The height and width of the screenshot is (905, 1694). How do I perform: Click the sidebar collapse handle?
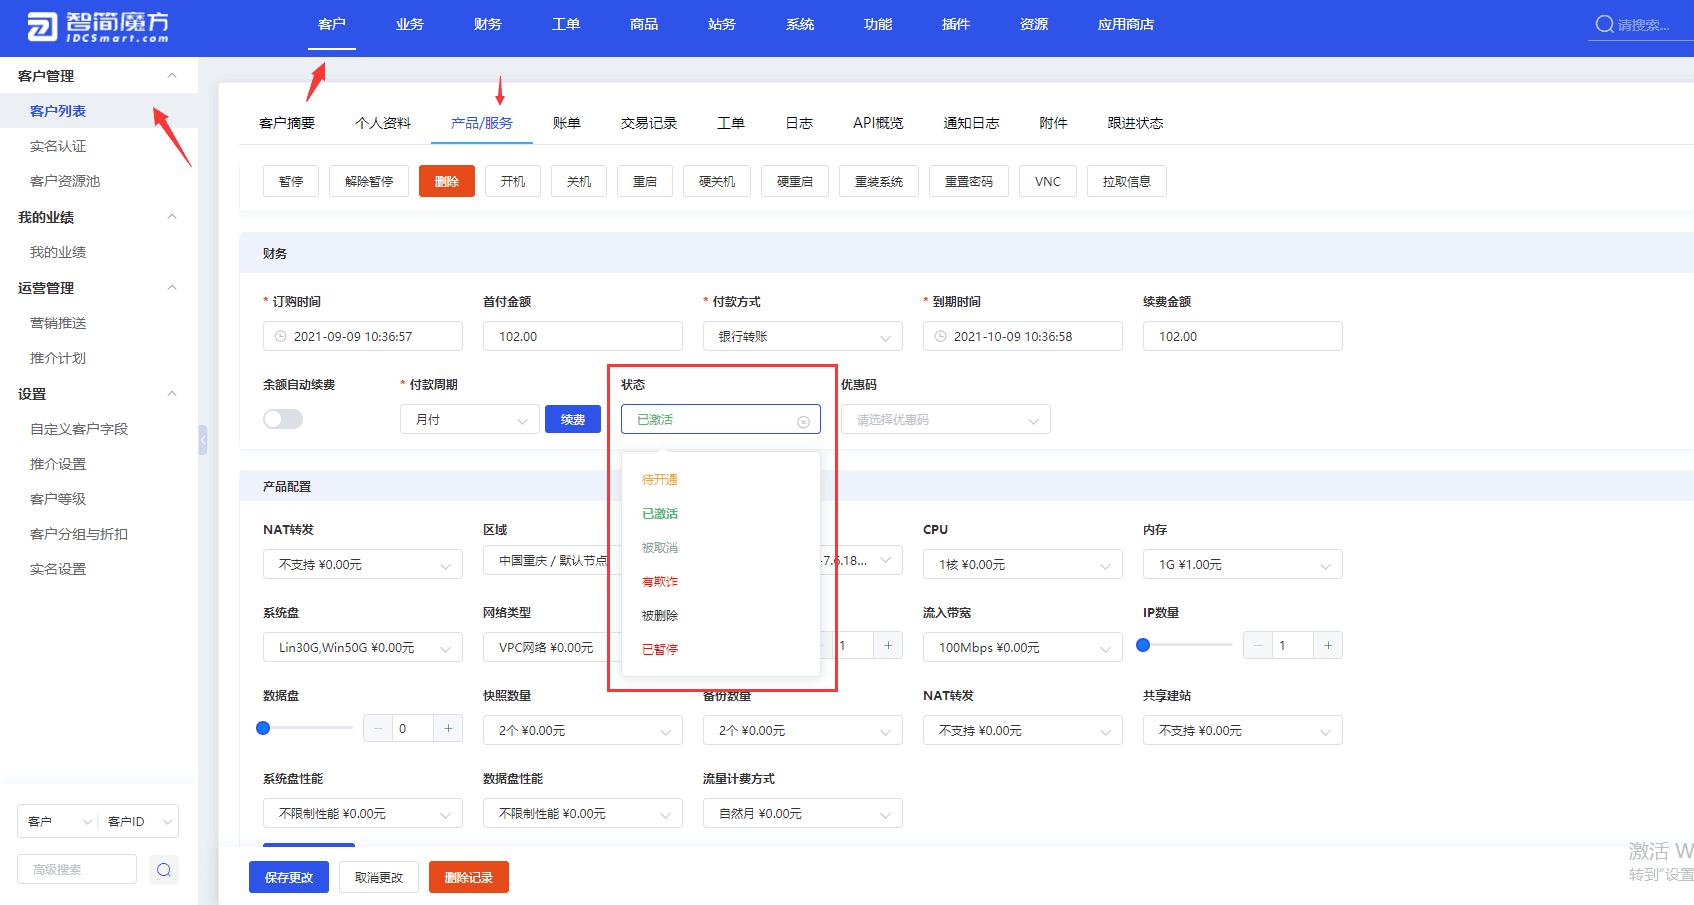click(x=203, y=440)
